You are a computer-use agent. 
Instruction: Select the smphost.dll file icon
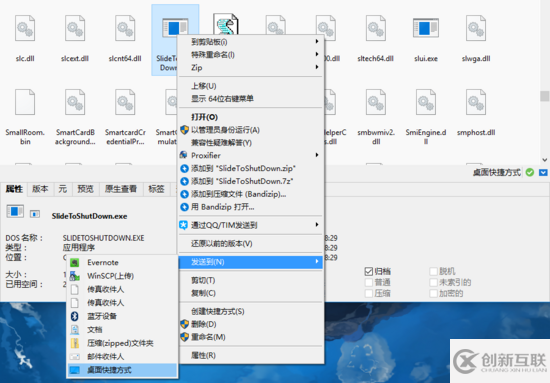476,102
